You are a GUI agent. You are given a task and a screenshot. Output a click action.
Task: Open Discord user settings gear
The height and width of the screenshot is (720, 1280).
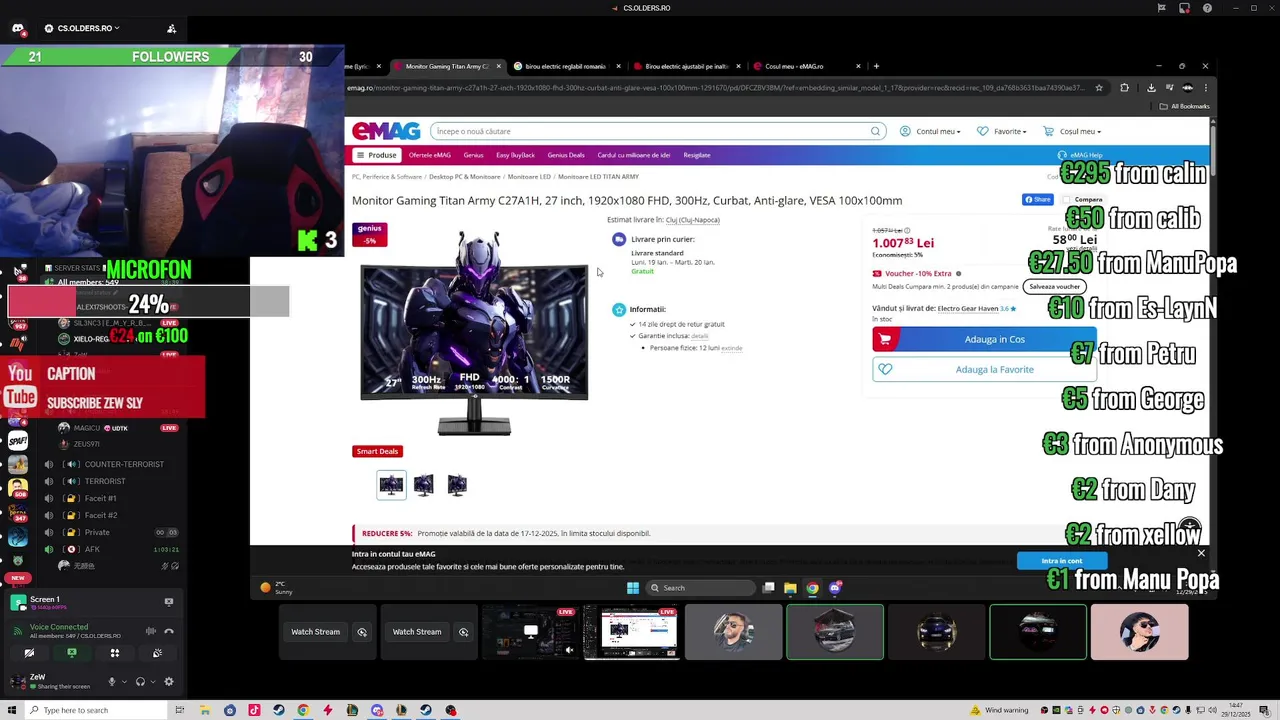(x=168, y=682)
